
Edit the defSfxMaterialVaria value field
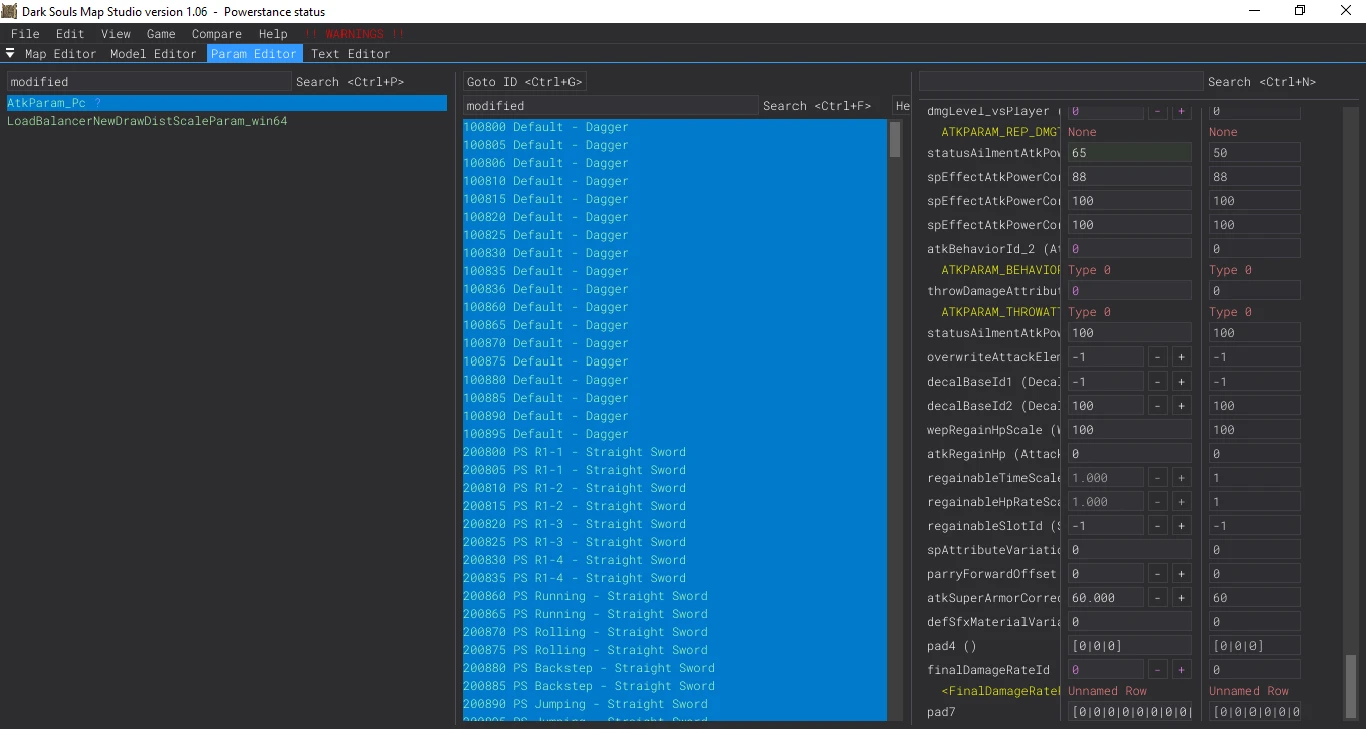point(1130,622)
